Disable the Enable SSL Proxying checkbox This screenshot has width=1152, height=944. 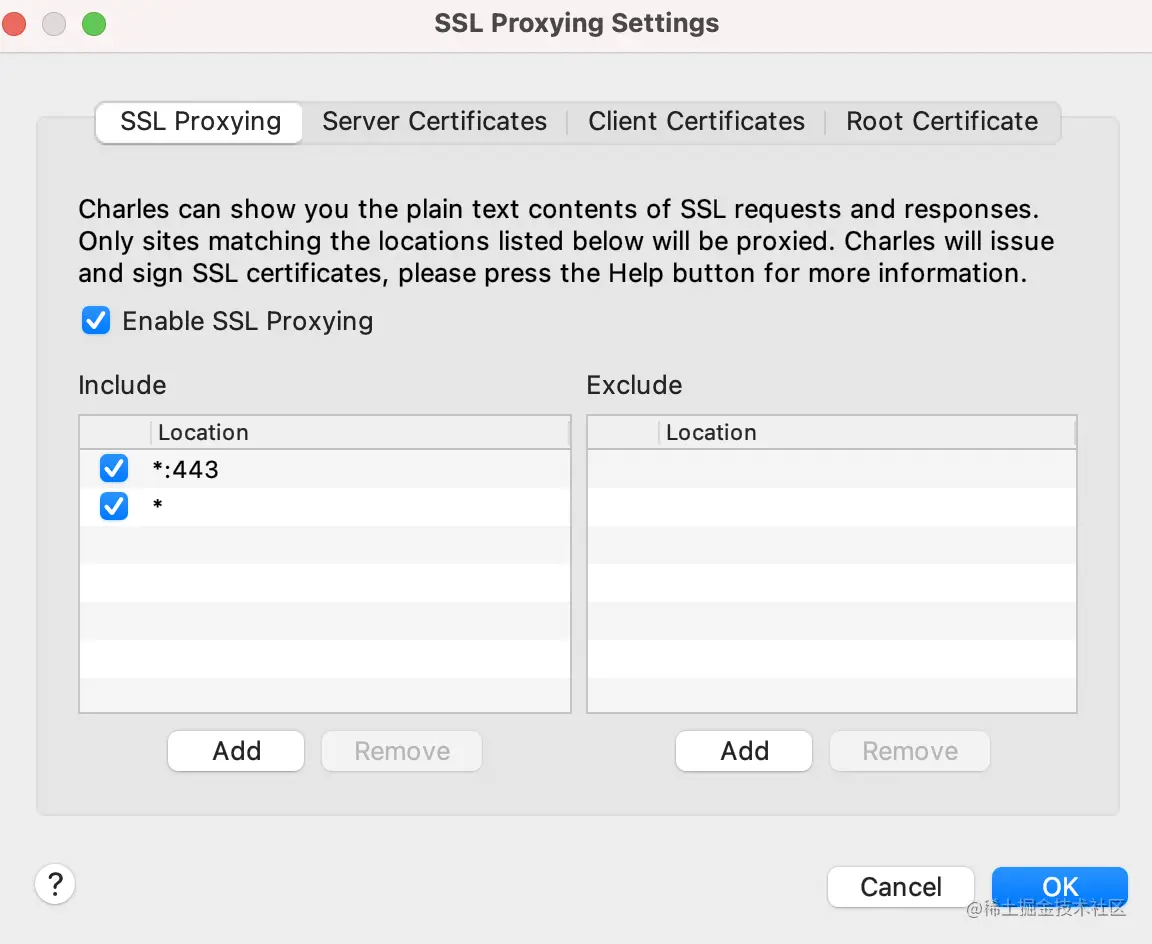[x=96, y=321]
